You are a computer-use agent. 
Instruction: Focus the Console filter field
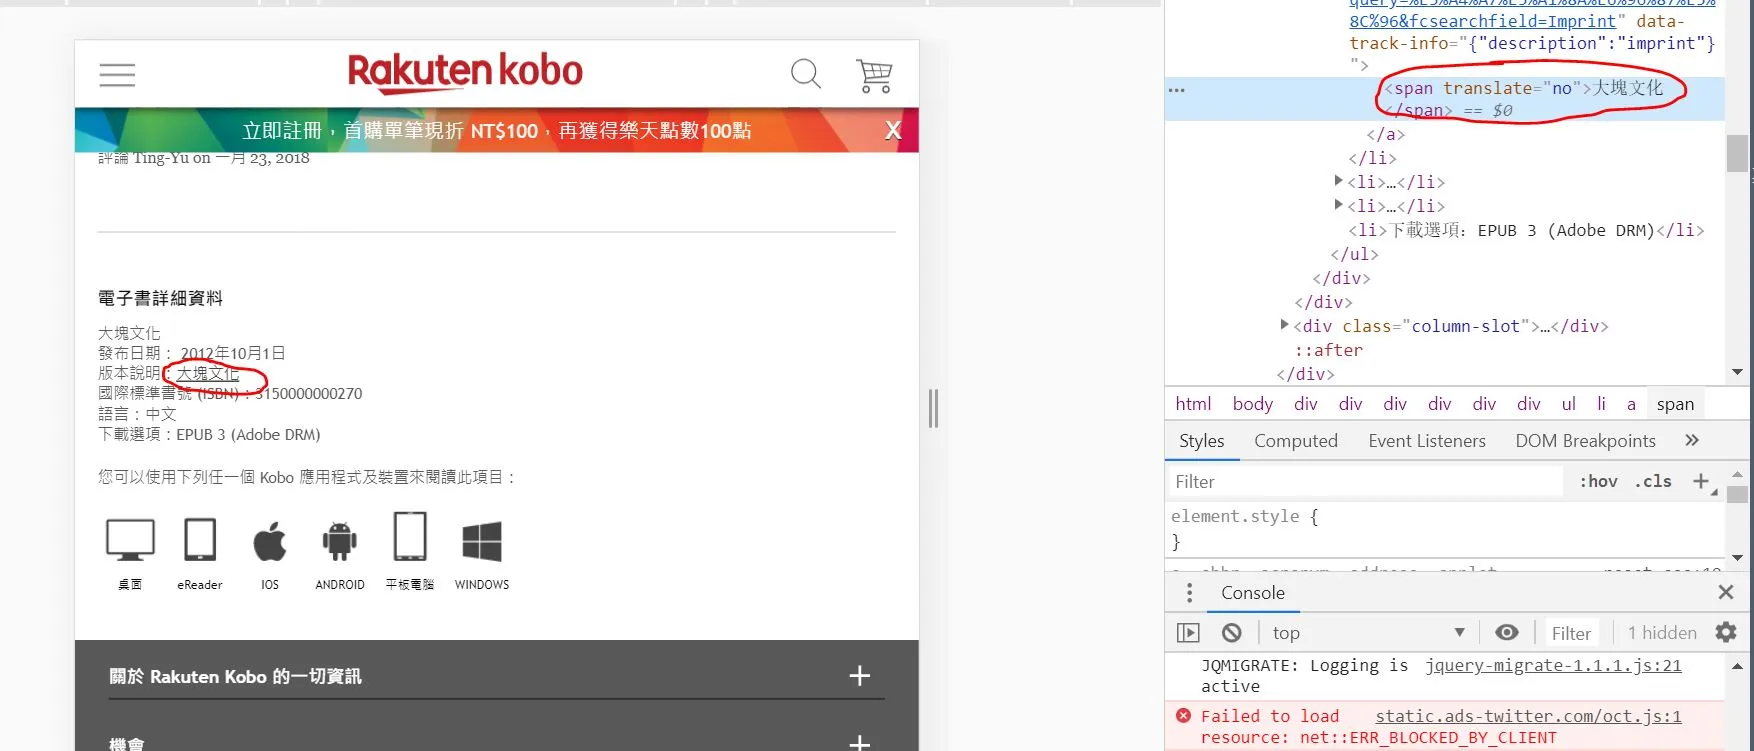pyautogui.click(x=1571, y=633)
